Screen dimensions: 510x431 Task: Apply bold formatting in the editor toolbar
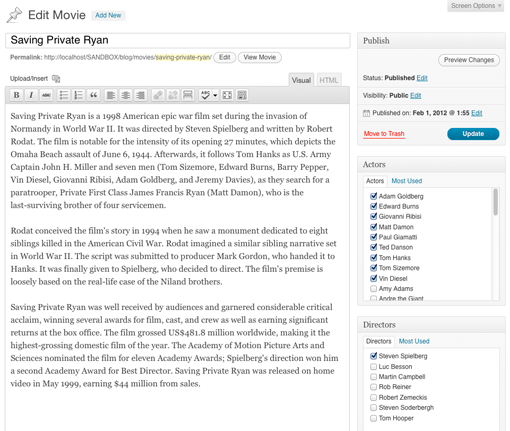(16, 95)
